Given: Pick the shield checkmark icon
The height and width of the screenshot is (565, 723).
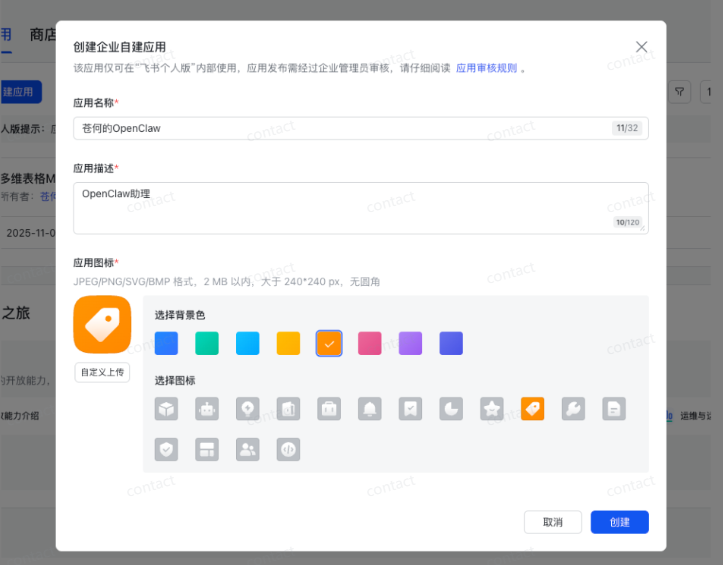Looking at the screenshot, I should (x=167, y=449).
